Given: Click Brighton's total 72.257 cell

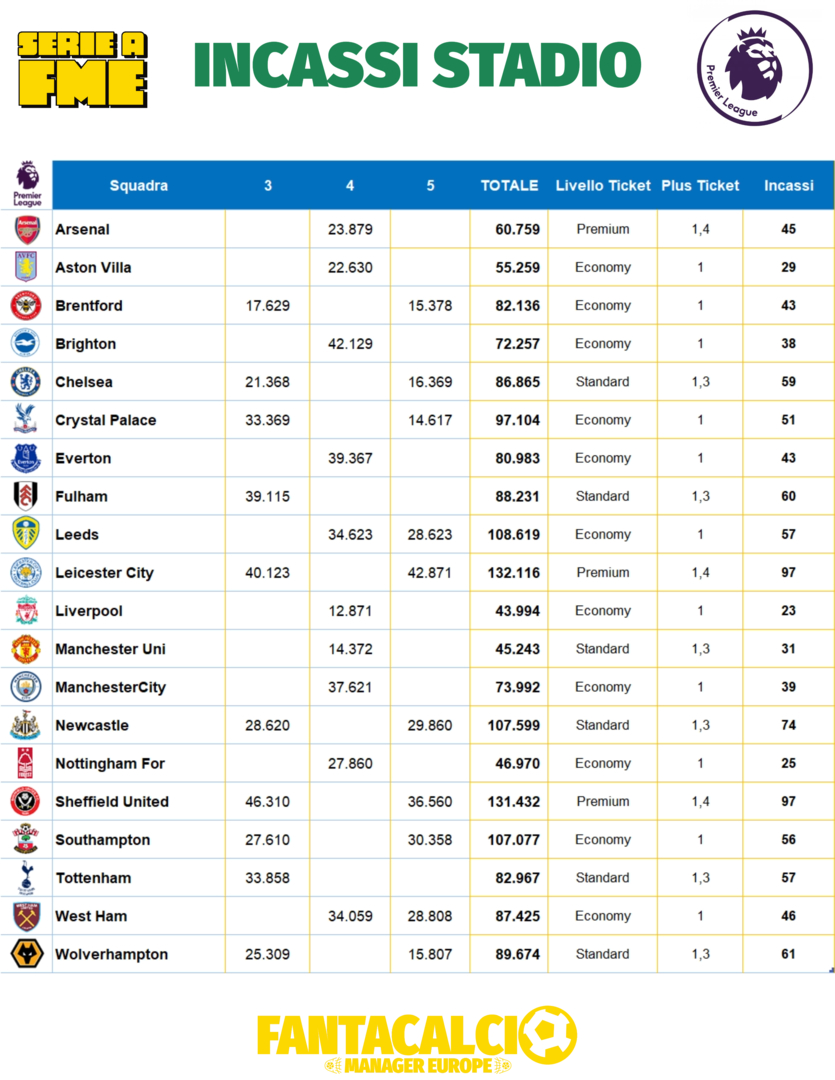Looking at the screenshot, I should point(517,344).
